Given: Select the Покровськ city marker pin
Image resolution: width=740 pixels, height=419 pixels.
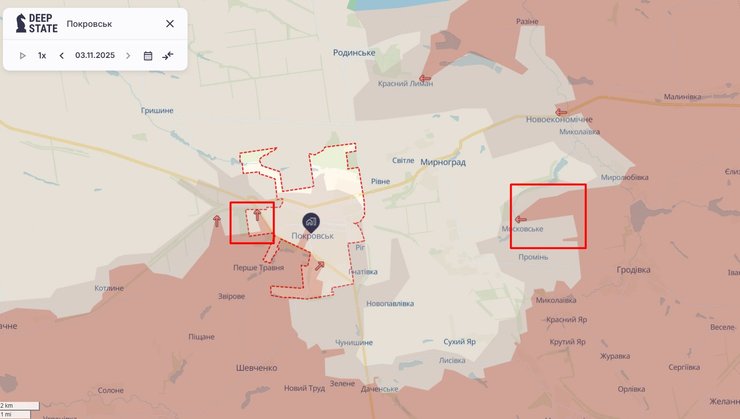Looking at the screenshot, I should pyautogui.click(x=311, y=221).
